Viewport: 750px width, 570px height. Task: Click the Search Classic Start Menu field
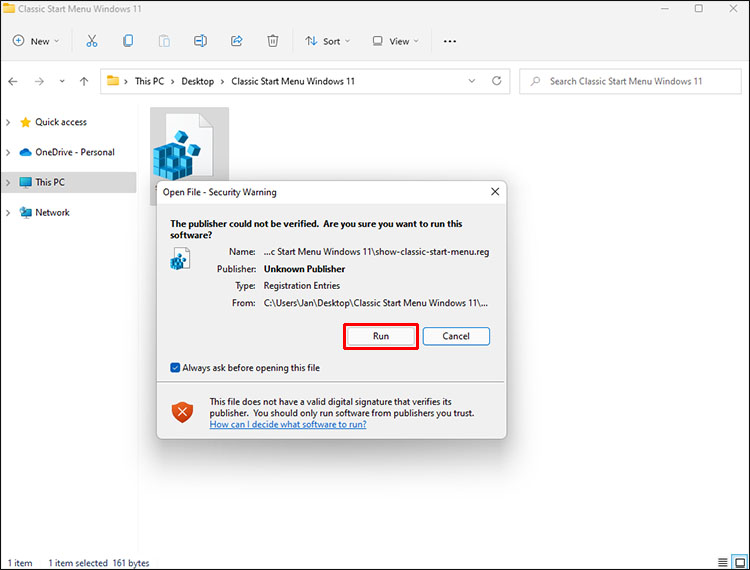630,81
